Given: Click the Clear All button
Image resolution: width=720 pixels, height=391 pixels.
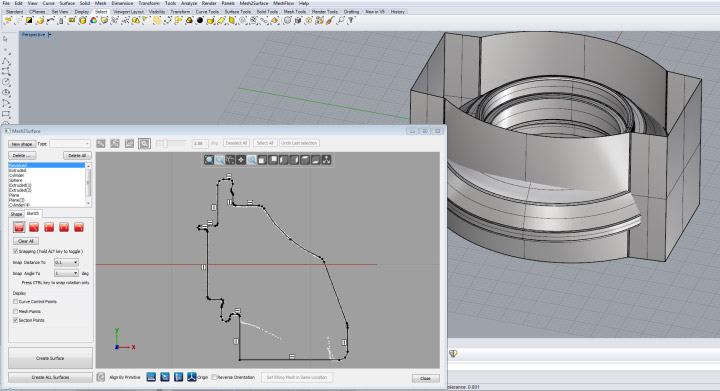Looking at the screenshot, I should (26, 241).
